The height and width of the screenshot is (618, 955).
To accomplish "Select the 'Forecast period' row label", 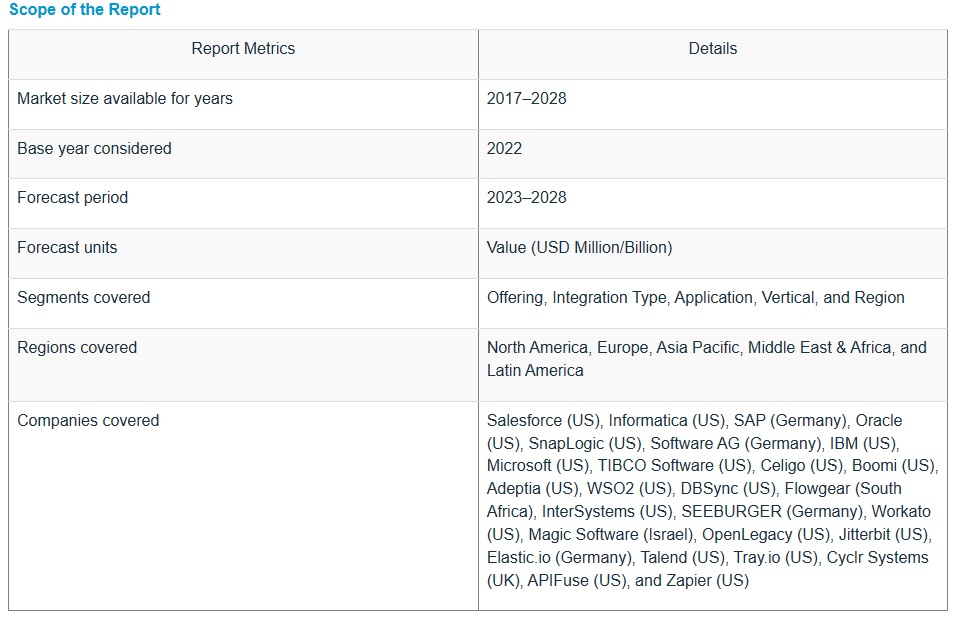I will tap(72, 197).
